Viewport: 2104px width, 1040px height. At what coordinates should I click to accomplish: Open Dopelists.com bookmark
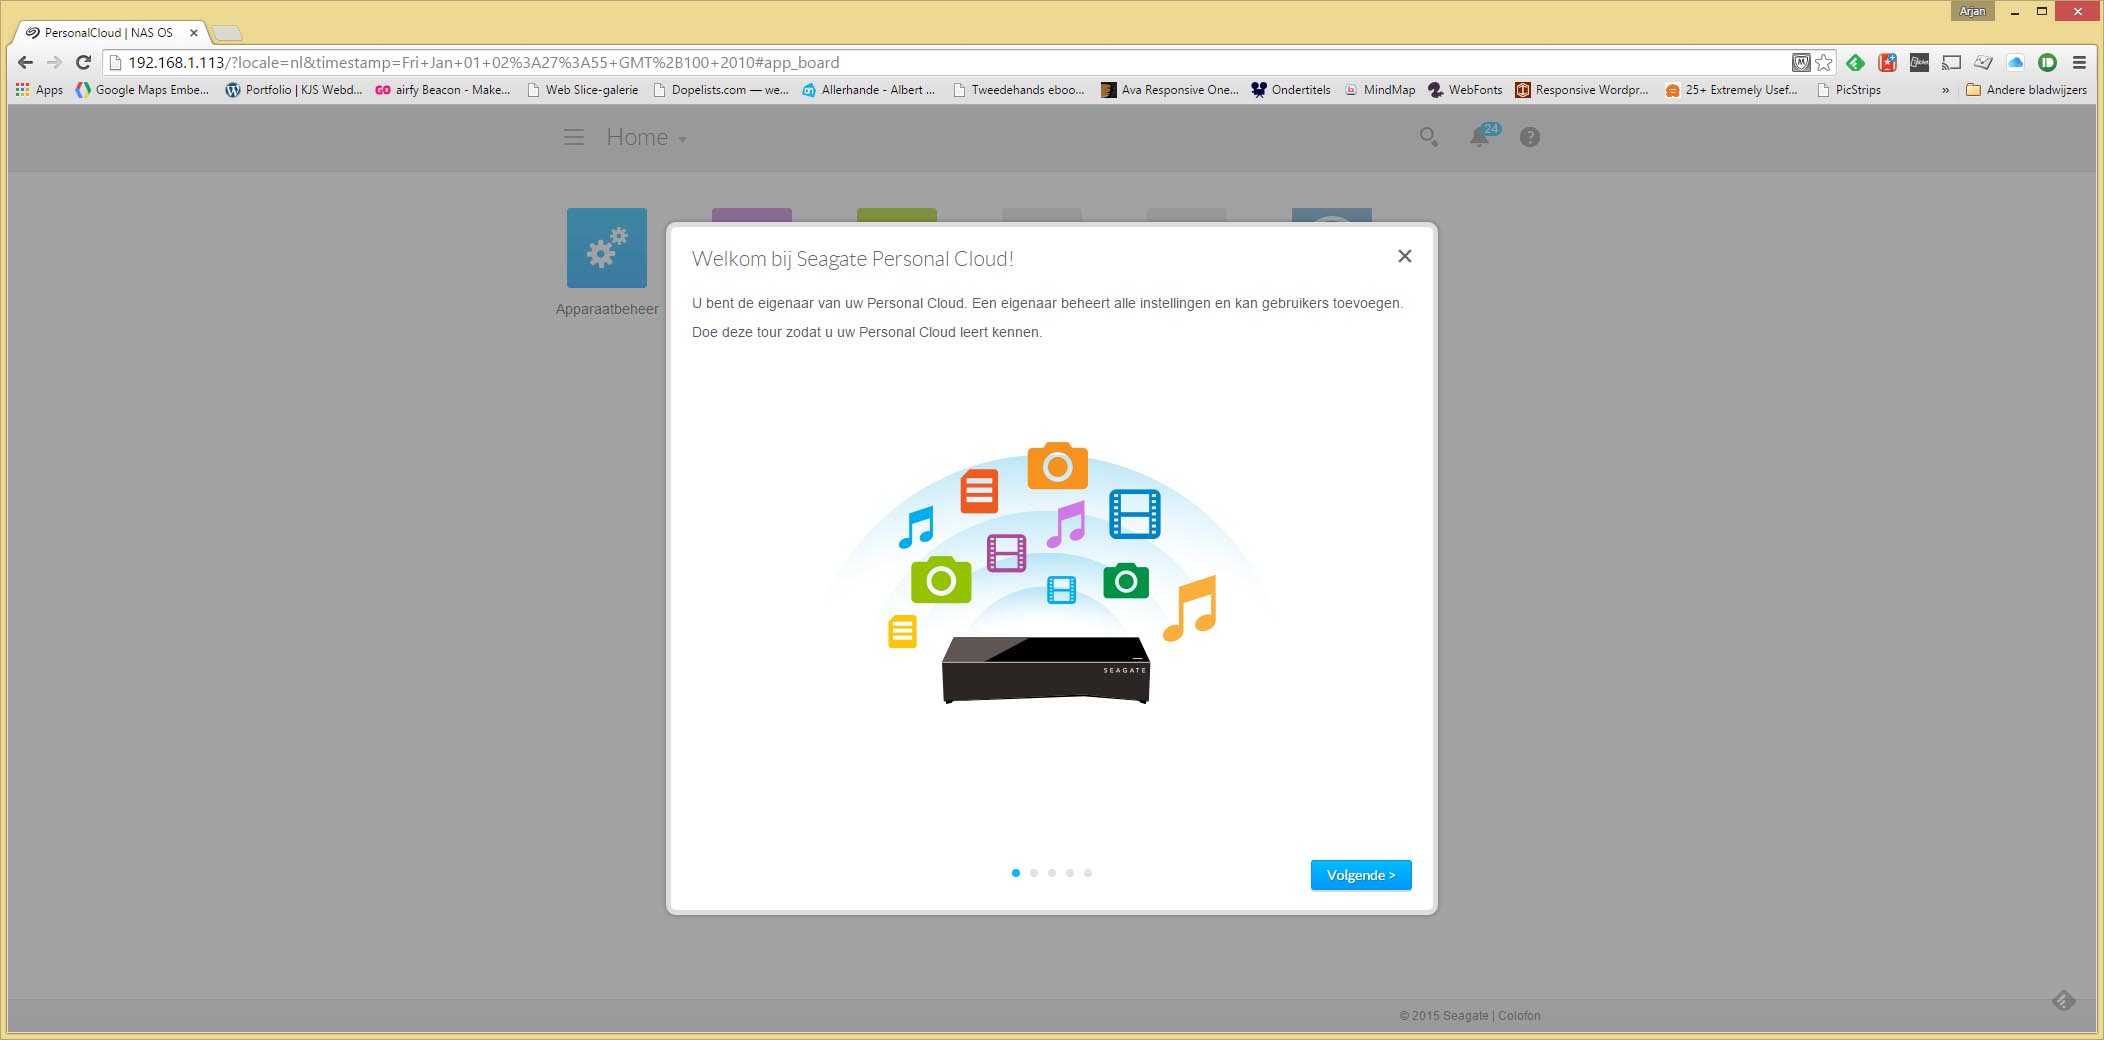(x=720, y=90)
